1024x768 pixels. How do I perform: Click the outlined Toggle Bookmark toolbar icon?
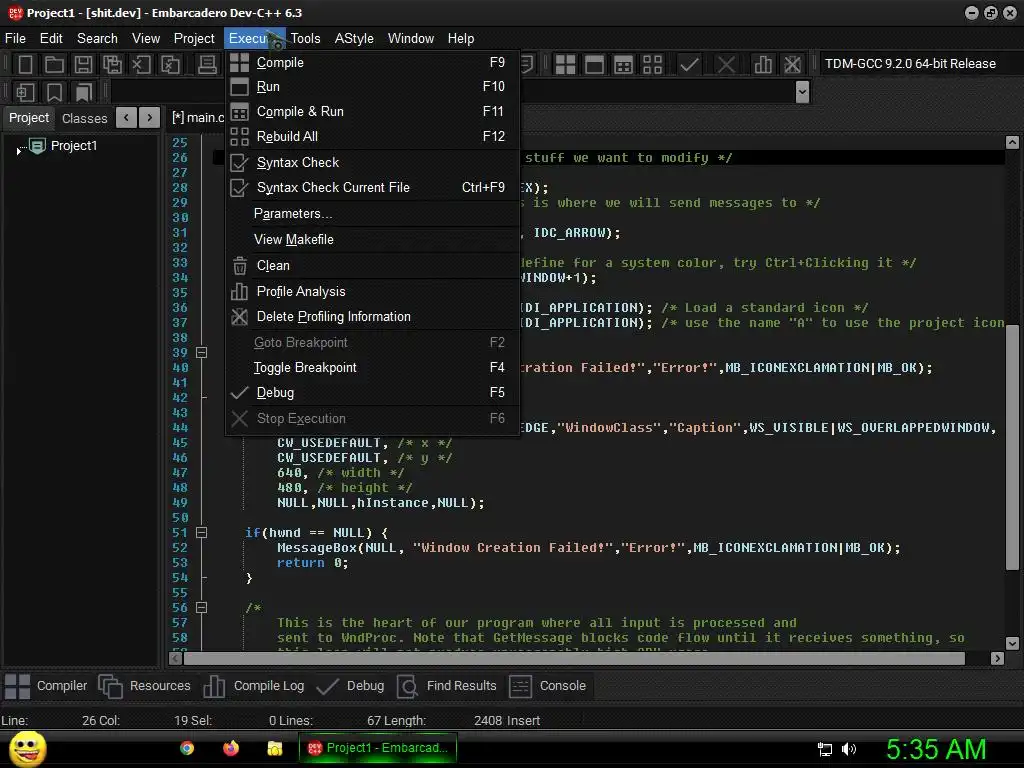[x=54, y=92]
